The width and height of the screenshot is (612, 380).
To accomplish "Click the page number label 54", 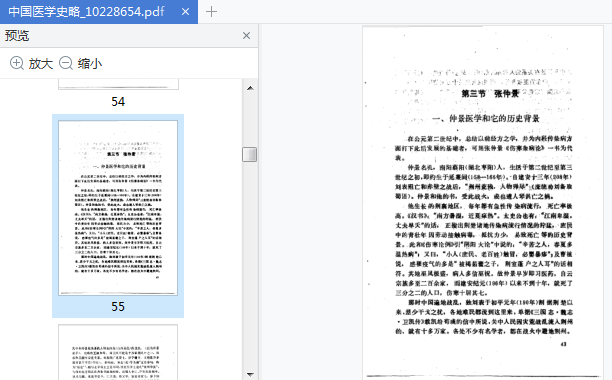I will 118,102.
